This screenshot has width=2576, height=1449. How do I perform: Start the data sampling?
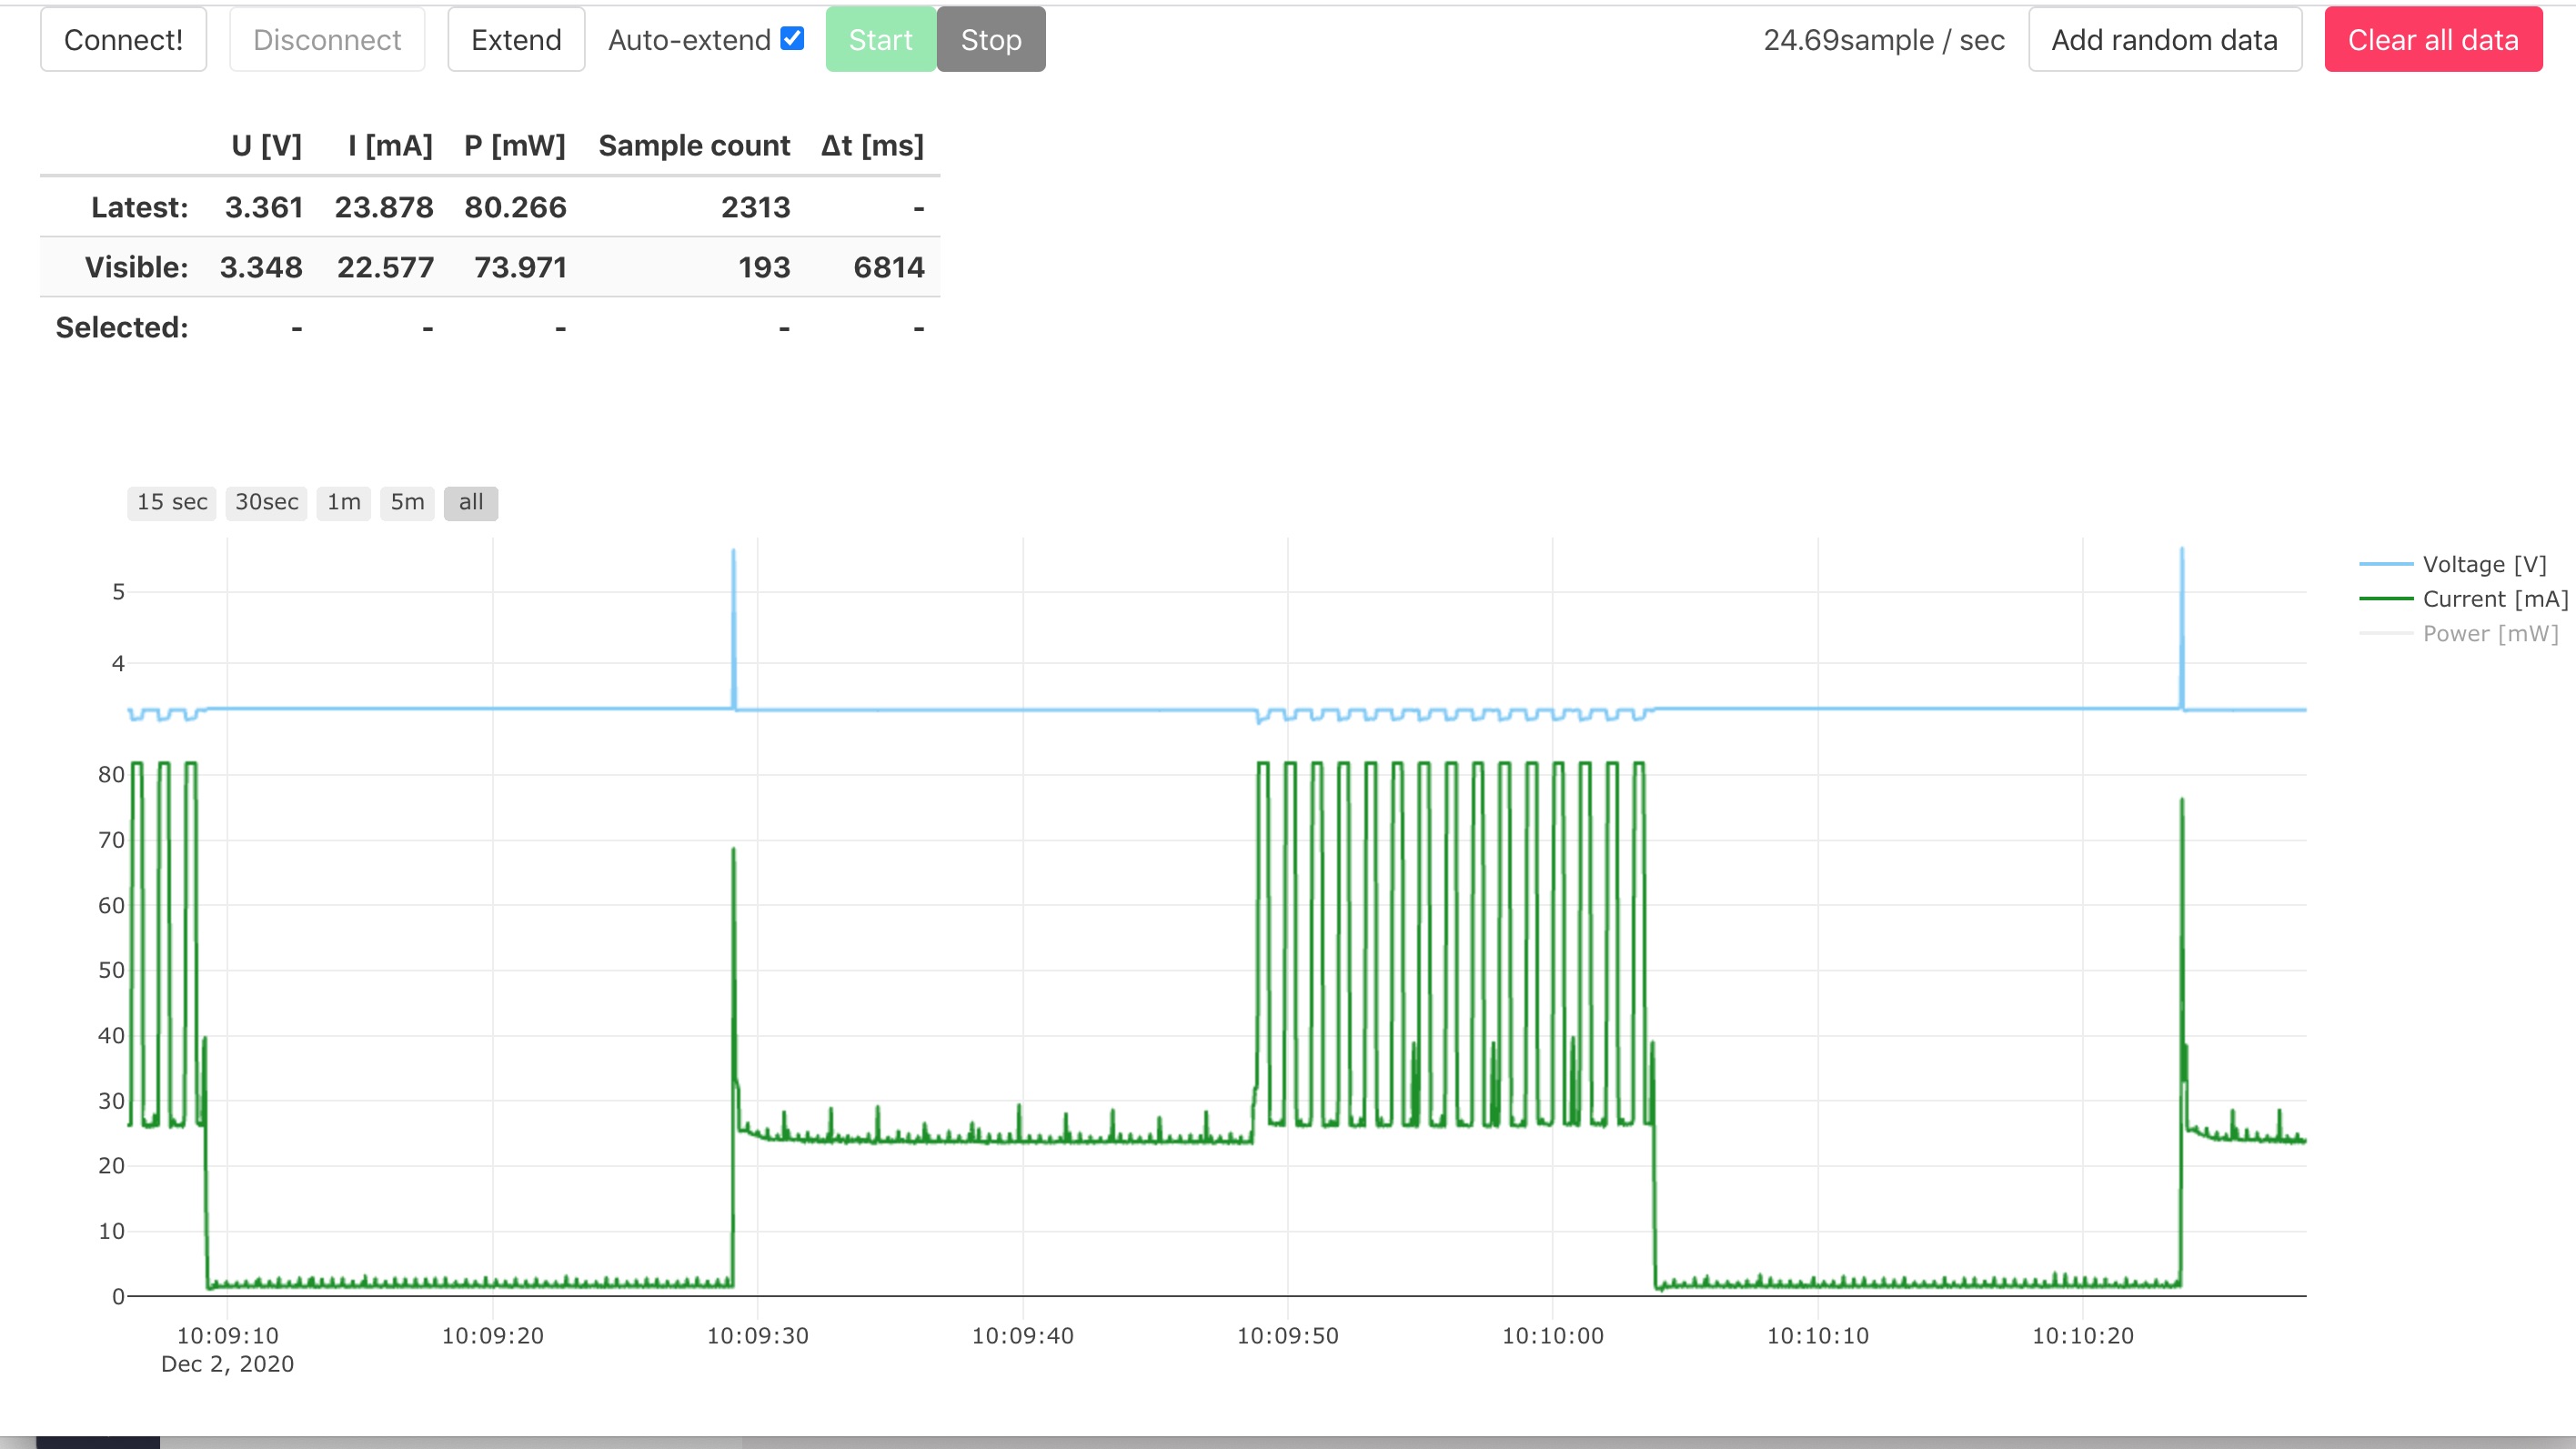[881, 40]
